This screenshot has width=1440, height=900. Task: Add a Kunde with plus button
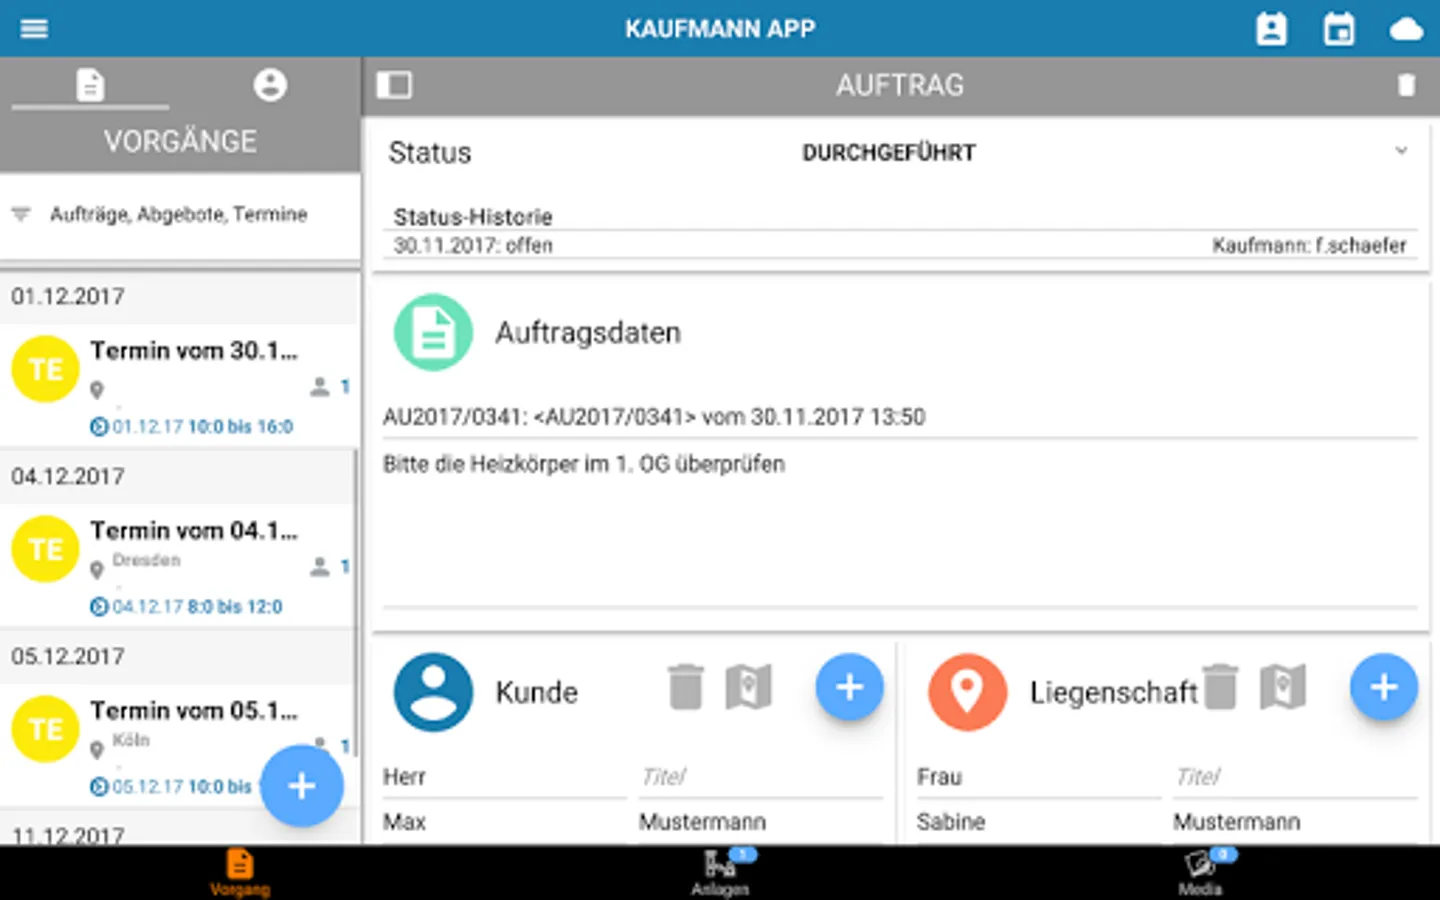[849, 687]
